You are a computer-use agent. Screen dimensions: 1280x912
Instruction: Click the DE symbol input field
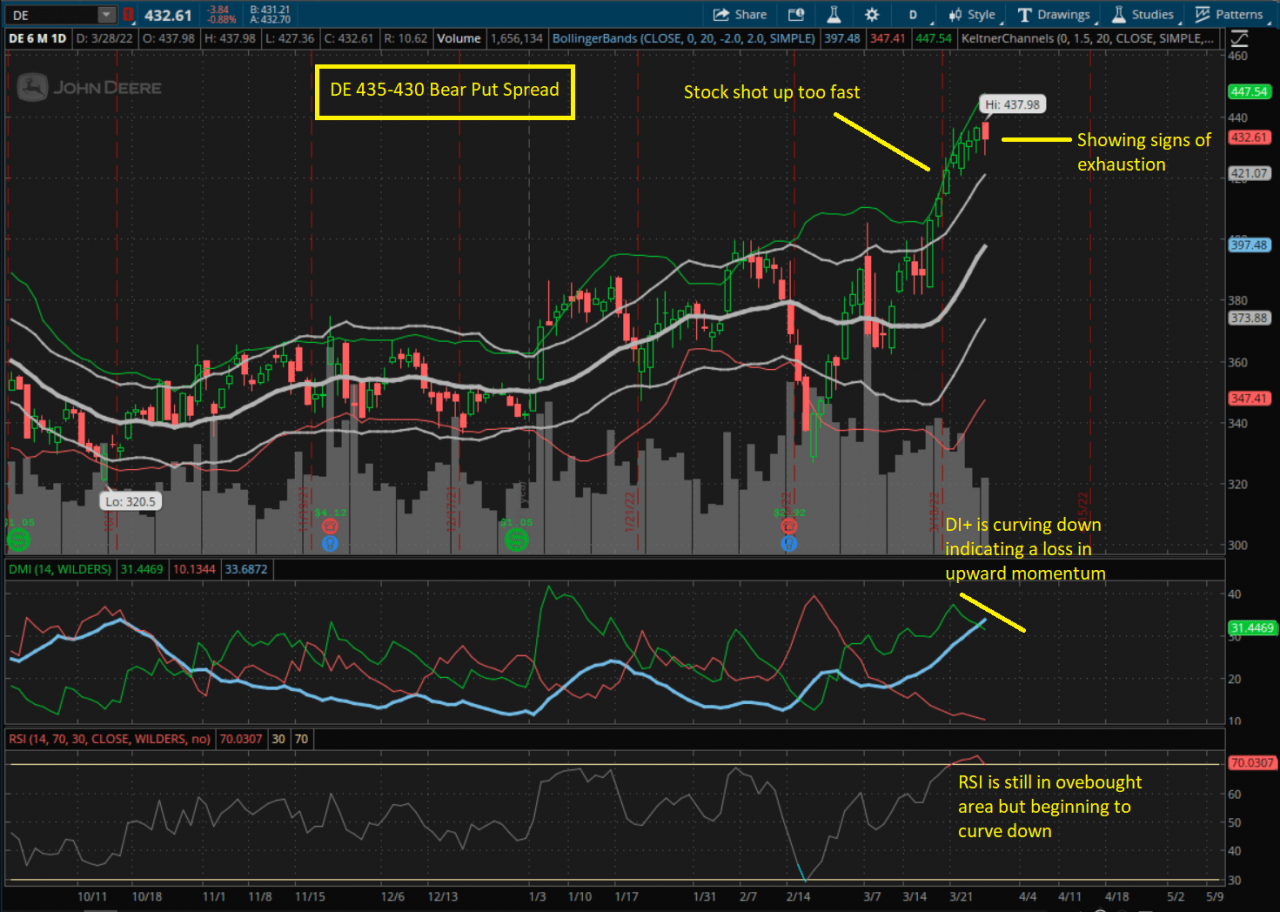50,14
